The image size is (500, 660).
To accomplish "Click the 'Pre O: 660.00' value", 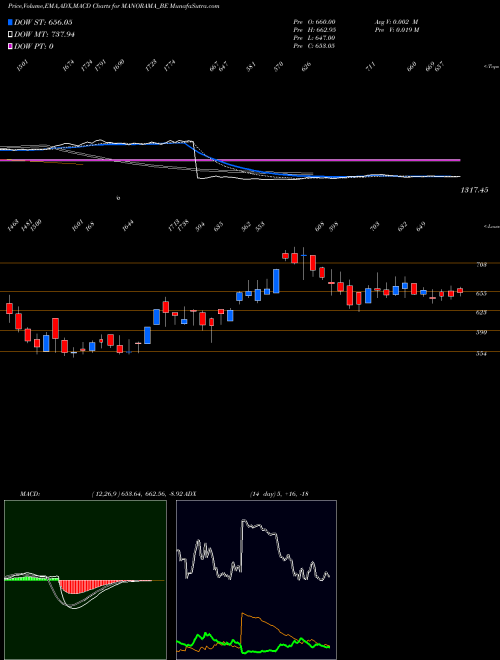I will tap(314, 22).
